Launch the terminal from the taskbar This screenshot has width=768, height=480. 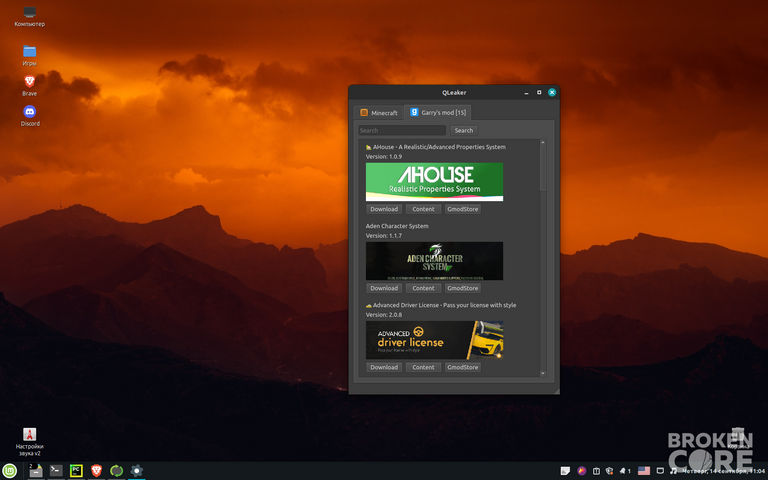[x=56, y=471]
